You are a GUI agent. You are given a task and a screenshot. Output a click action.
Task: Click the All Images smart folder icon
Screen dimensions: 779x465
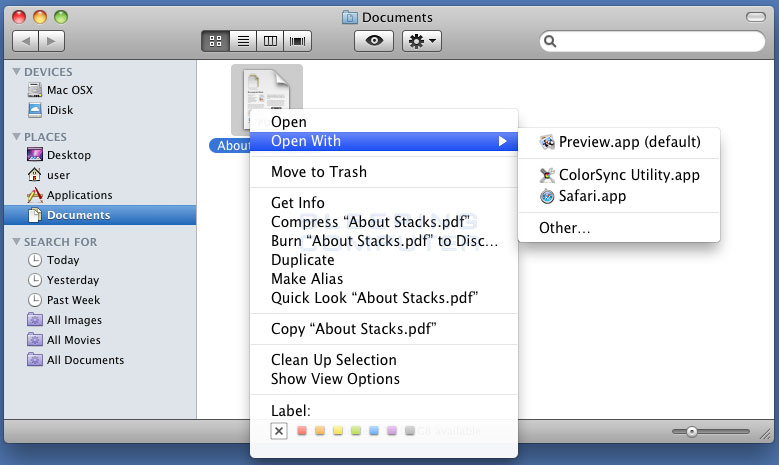[35, 319]
